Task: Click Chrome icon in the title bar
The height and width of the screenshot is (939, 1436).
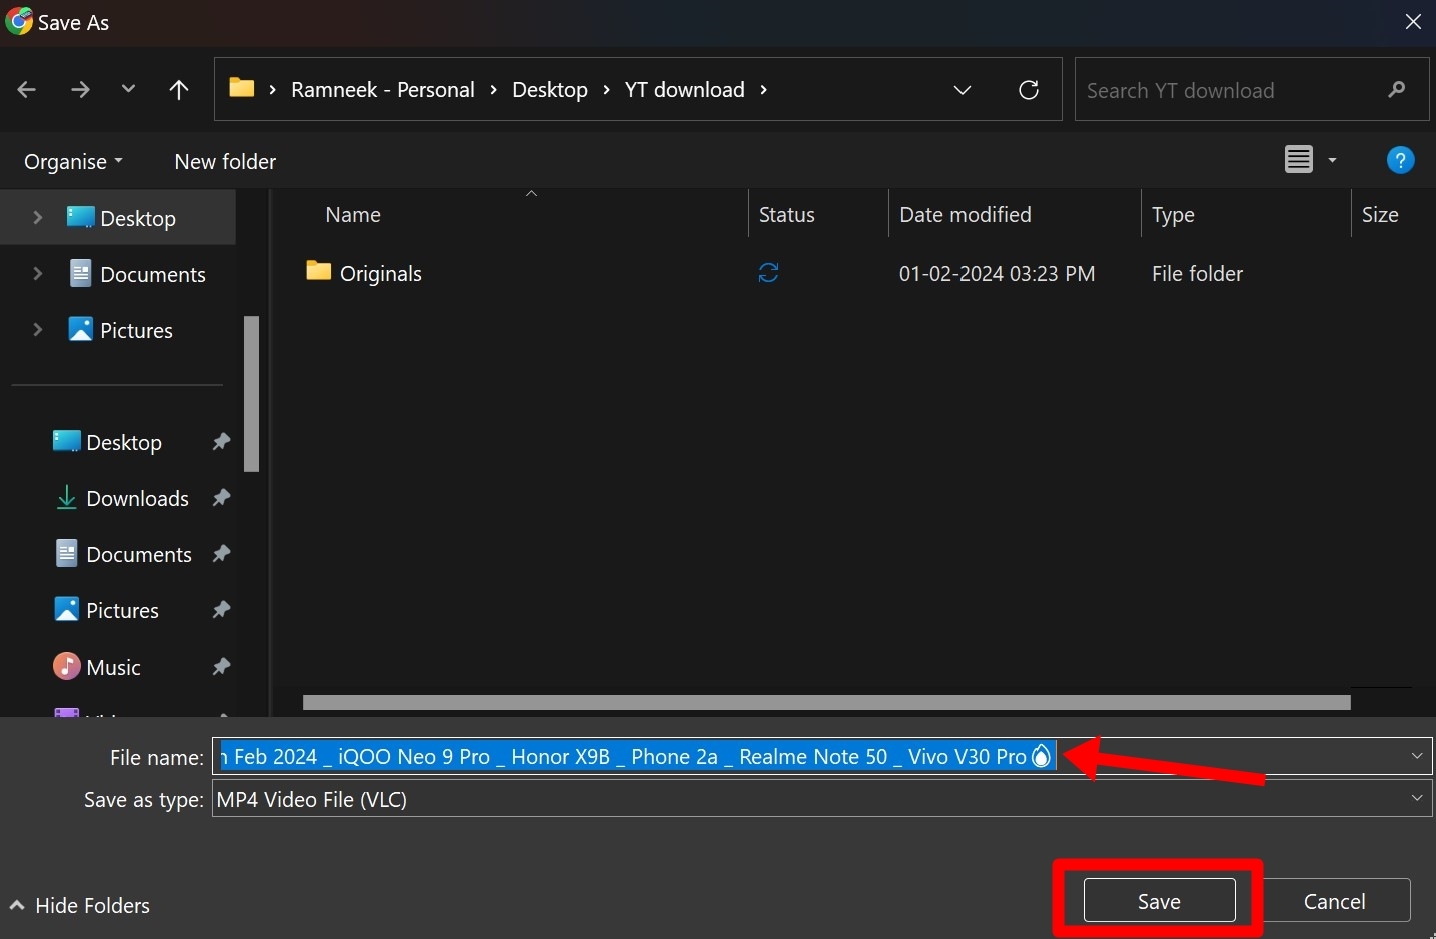Action: tap(18, 22)
